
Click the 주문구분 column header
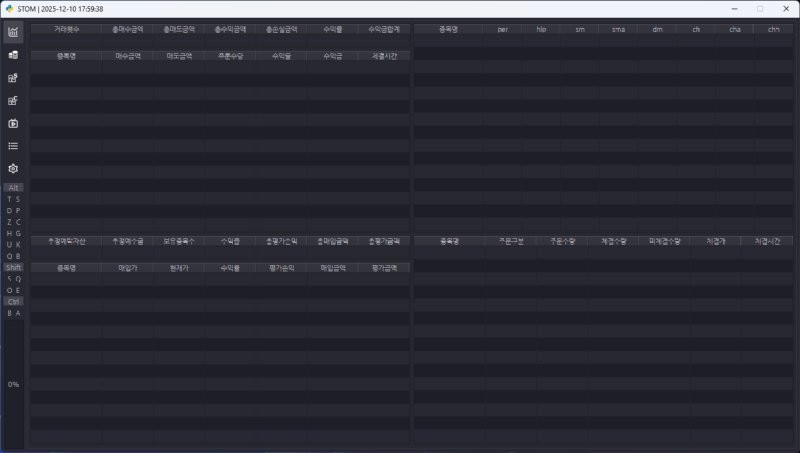point(511,241)
